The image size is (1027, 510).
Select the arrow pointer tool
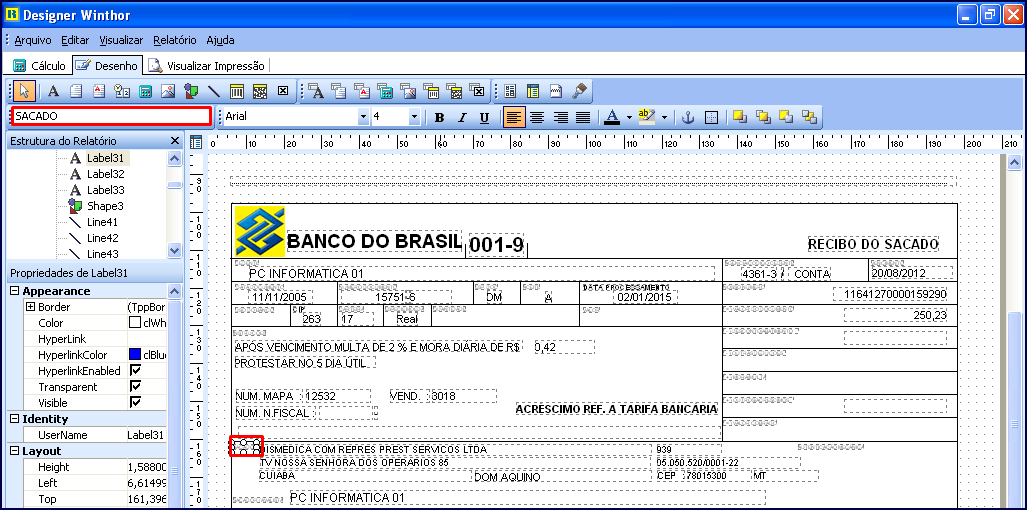coord(24,91)
